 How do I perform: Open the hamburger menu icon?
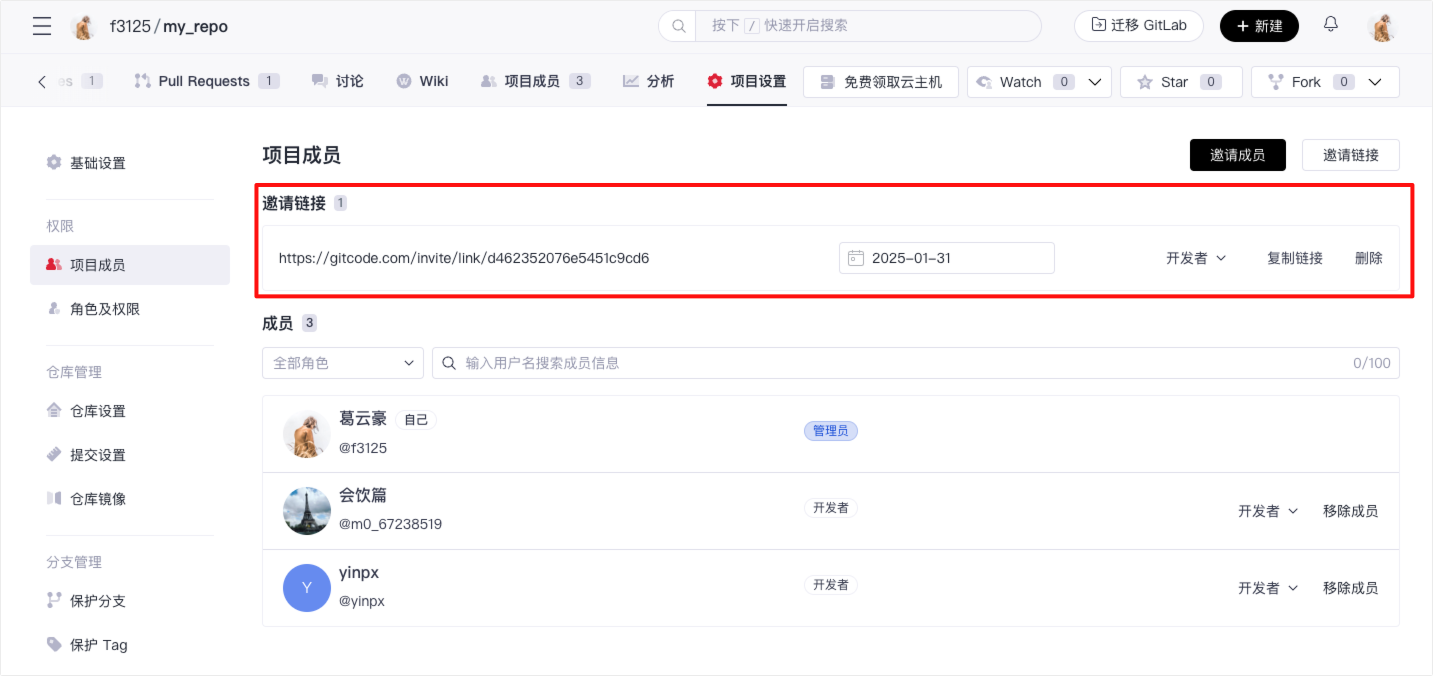coord(42,26)
